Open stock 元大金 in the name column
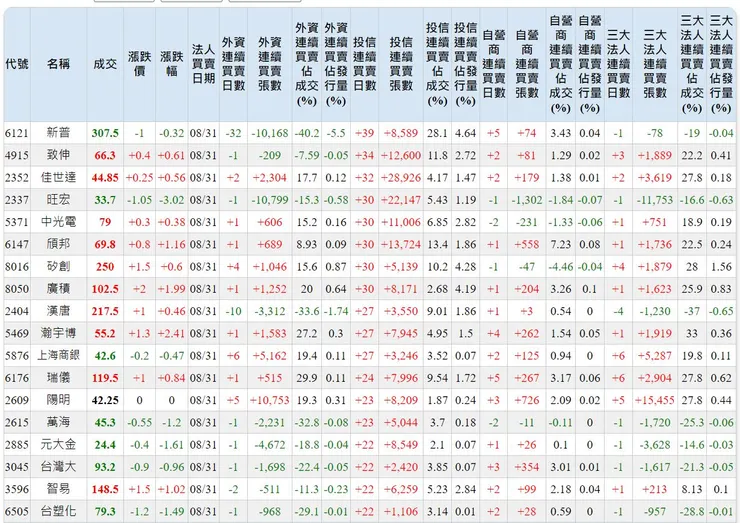740x523 pixels. (x=59, y=445)
